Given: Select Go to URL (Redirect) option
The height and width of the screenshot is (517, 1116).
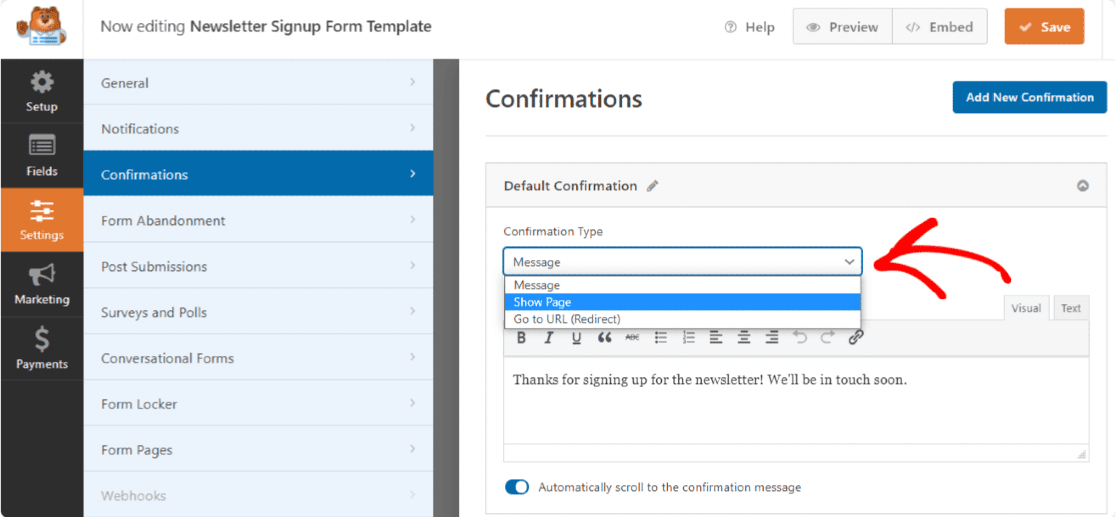Looking at the screenshot, I should pos(683,319).
